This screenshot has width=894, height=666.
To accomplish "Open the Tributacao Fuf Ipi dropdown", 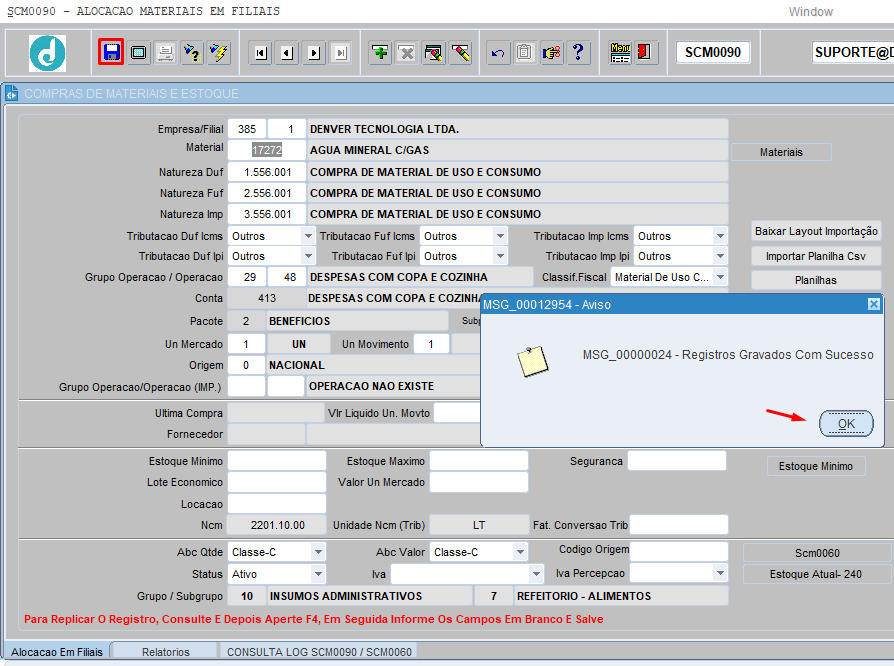I will (500, 256).
